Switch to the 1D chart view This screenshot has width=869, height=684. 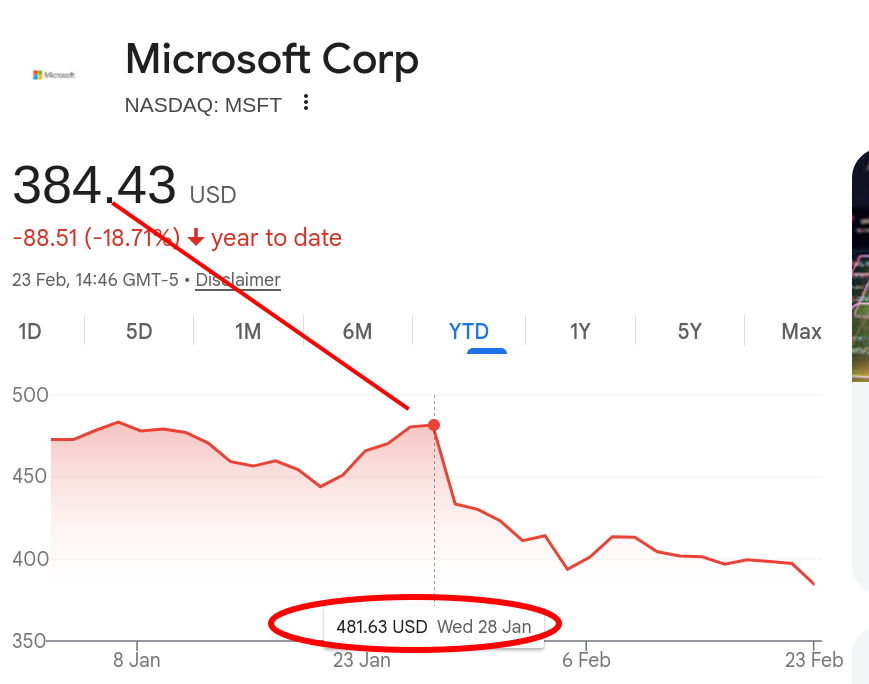(30, 331)
